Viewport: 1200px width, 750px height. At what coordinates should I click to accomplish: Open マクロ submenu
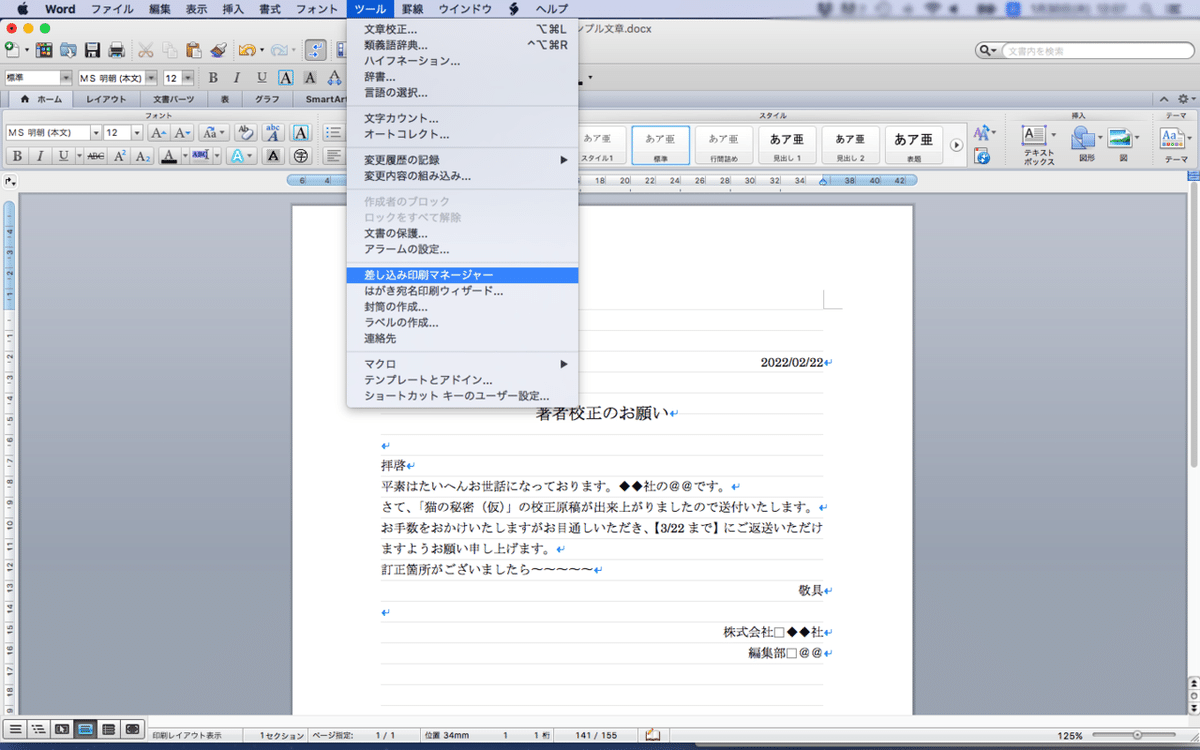(462, 364)
